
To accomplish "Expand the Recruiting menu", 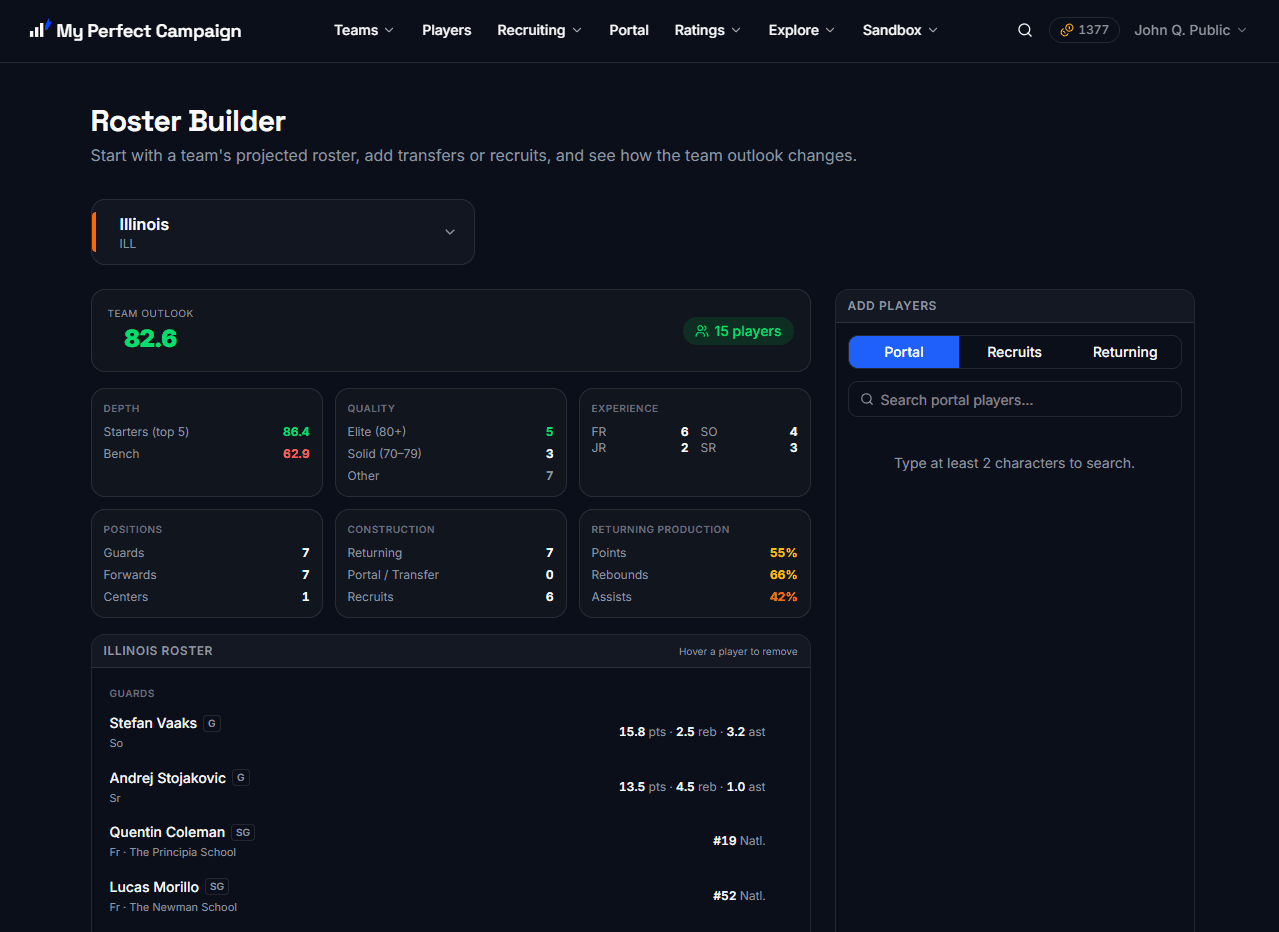I will [x=539, y=30].
